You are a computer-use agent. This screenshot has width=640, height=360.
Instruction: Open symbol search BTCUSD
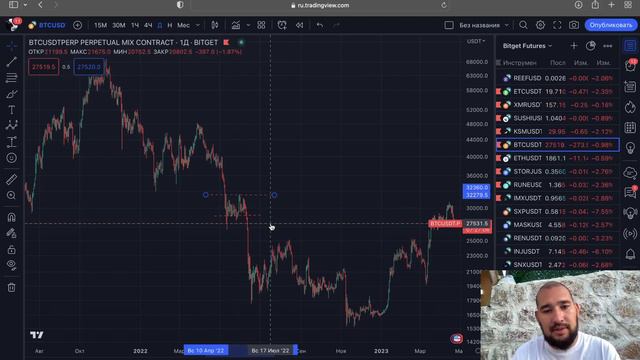pos(47,25)
